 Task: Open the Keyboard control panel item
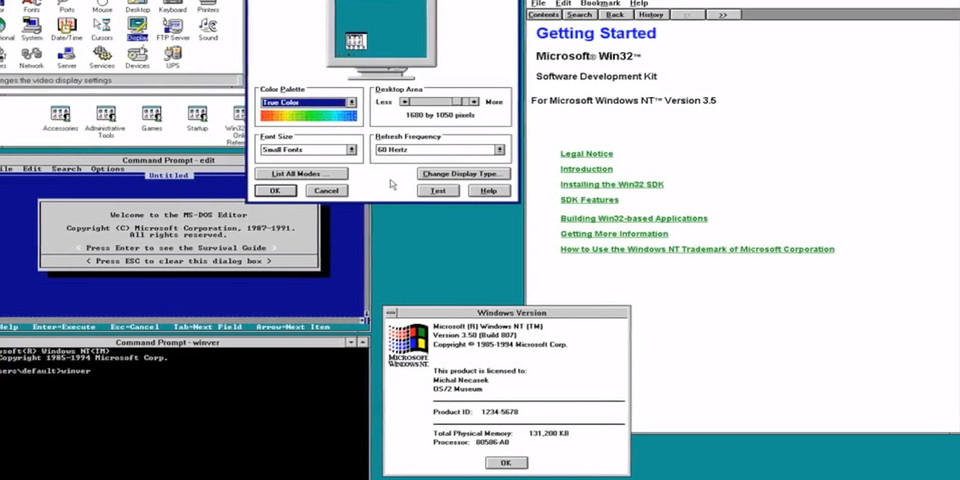click(x=173, y=7)
